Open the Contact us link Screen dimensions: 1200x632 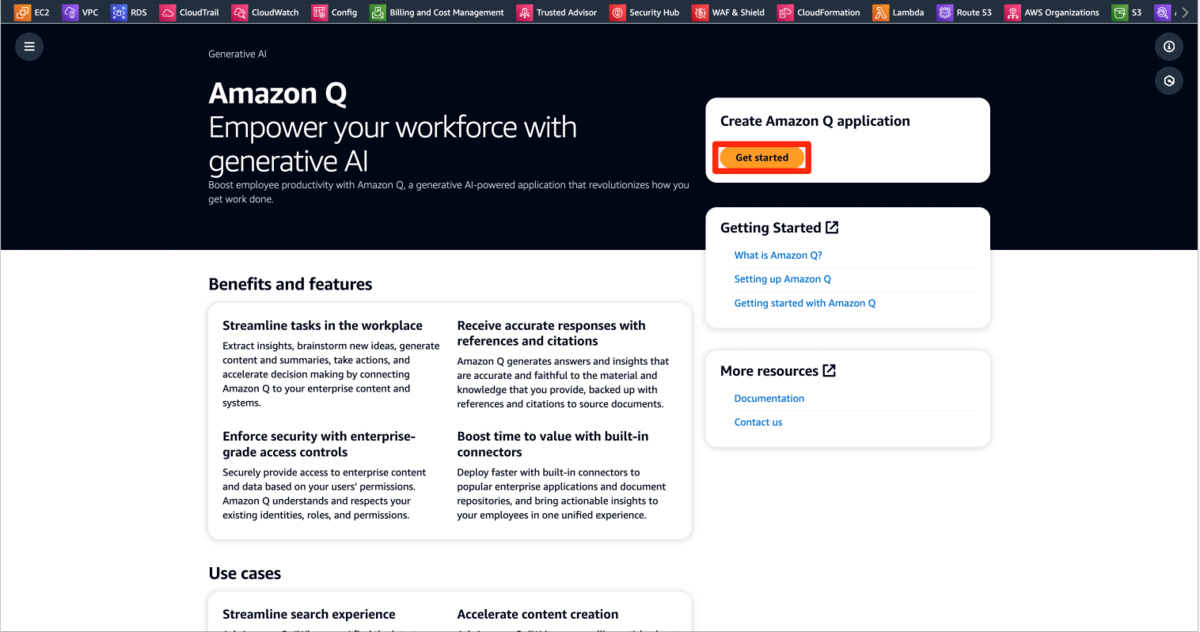[x=758, y=422]
